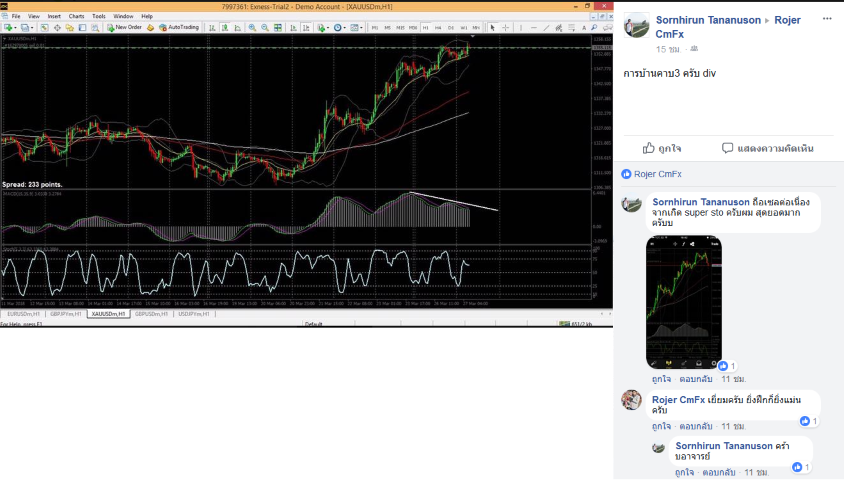Select the Fibonacci retracement tool
The image size is (844, 480).
coord(572,27)
